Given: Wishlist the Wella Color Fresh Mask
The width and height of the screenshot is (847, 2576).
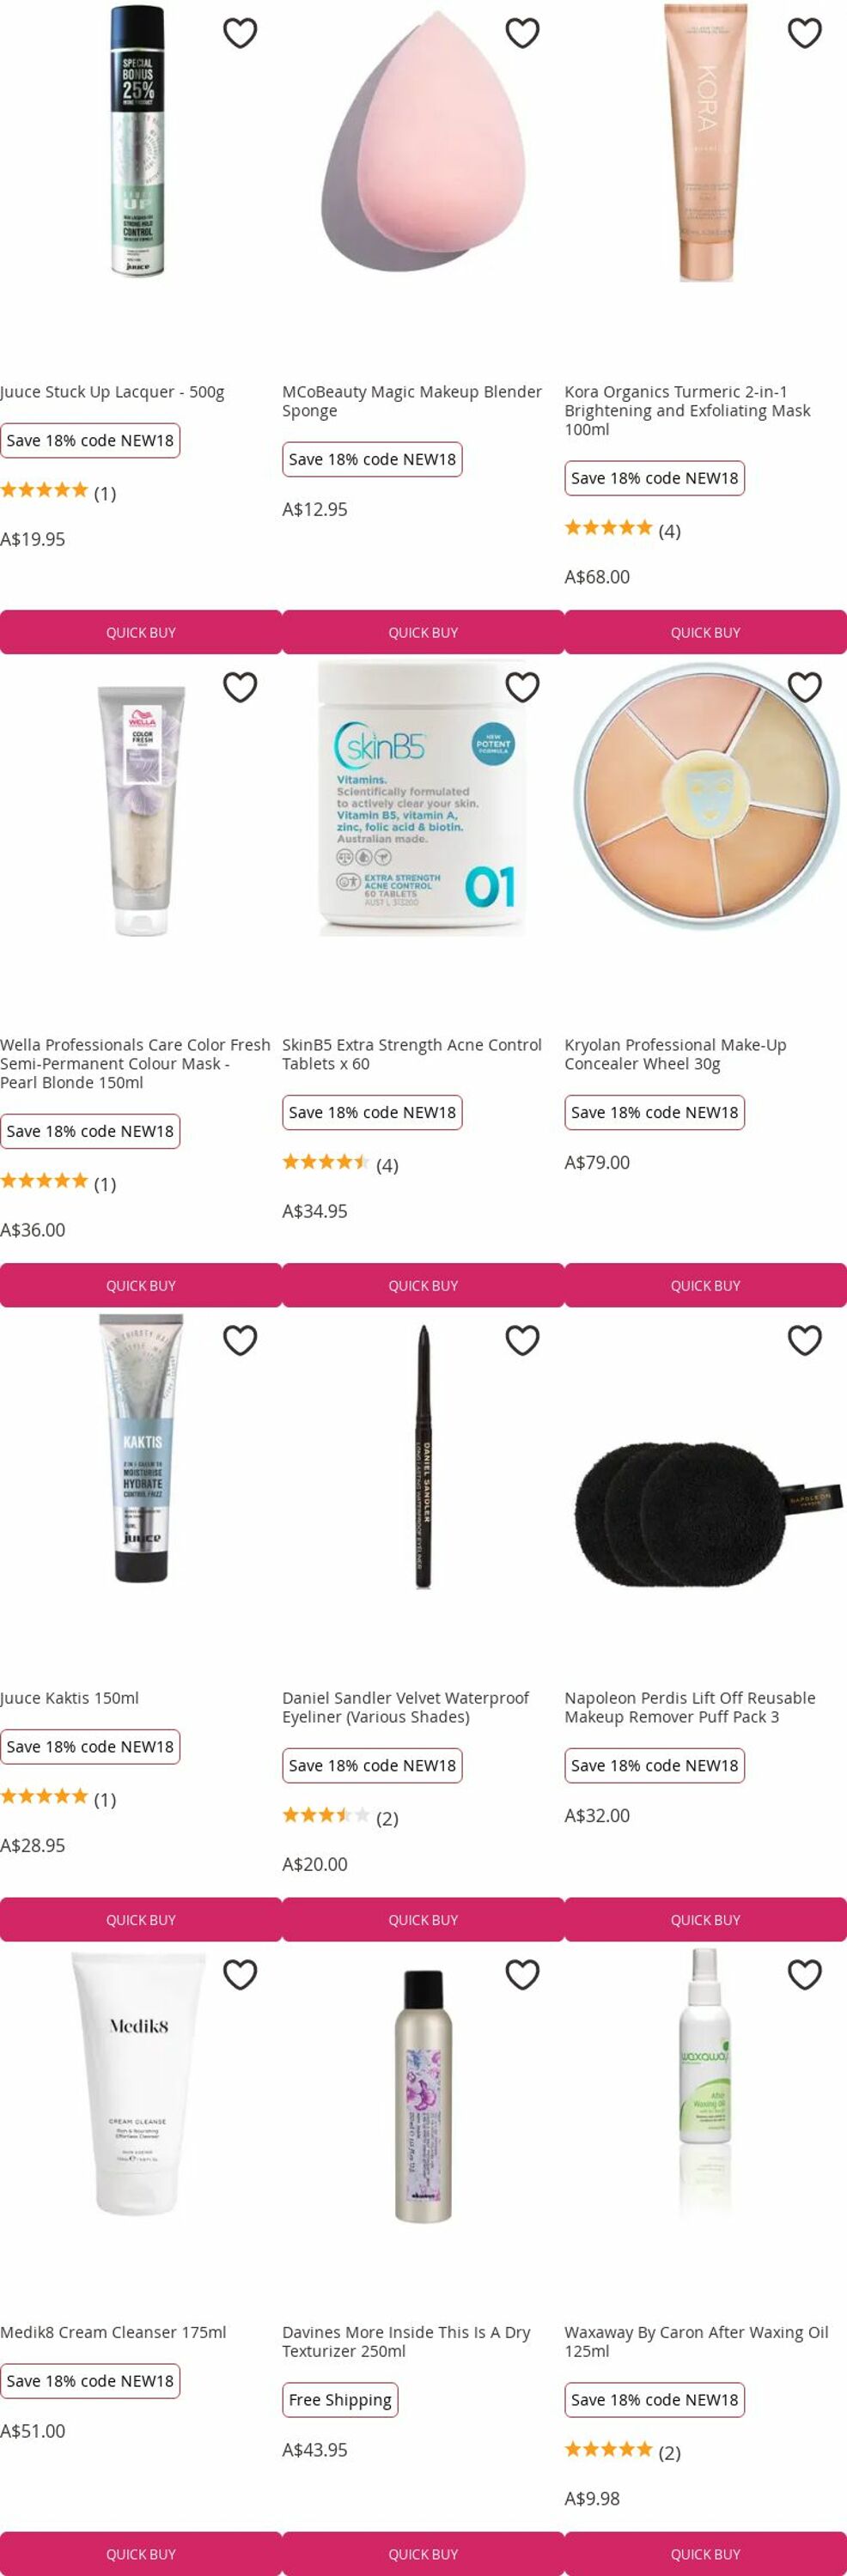Looking at the screenshot, I should (x=240, y=687).
